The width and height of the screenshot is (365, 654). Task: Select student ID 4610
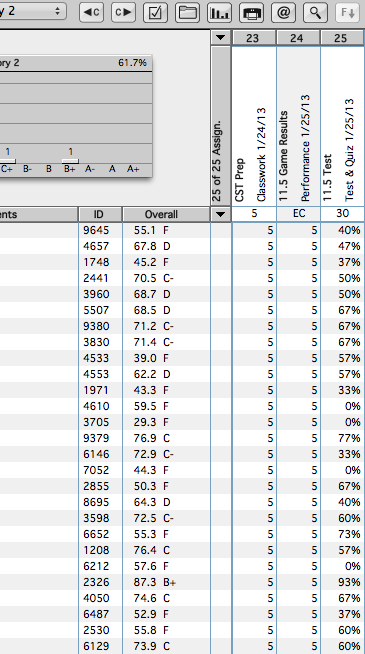[96, 406]
